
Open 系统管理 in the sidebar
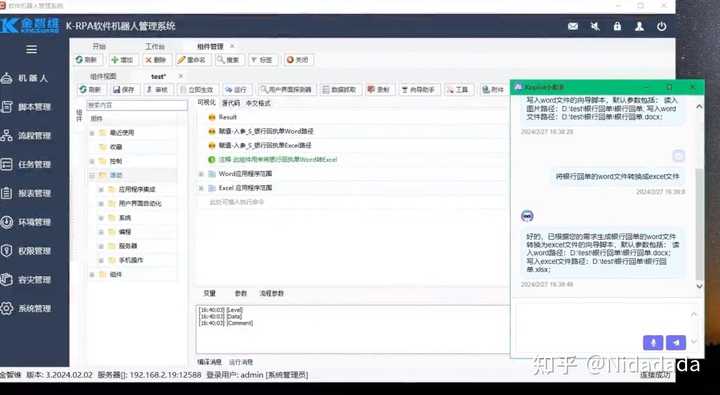(x=26, y=308)
